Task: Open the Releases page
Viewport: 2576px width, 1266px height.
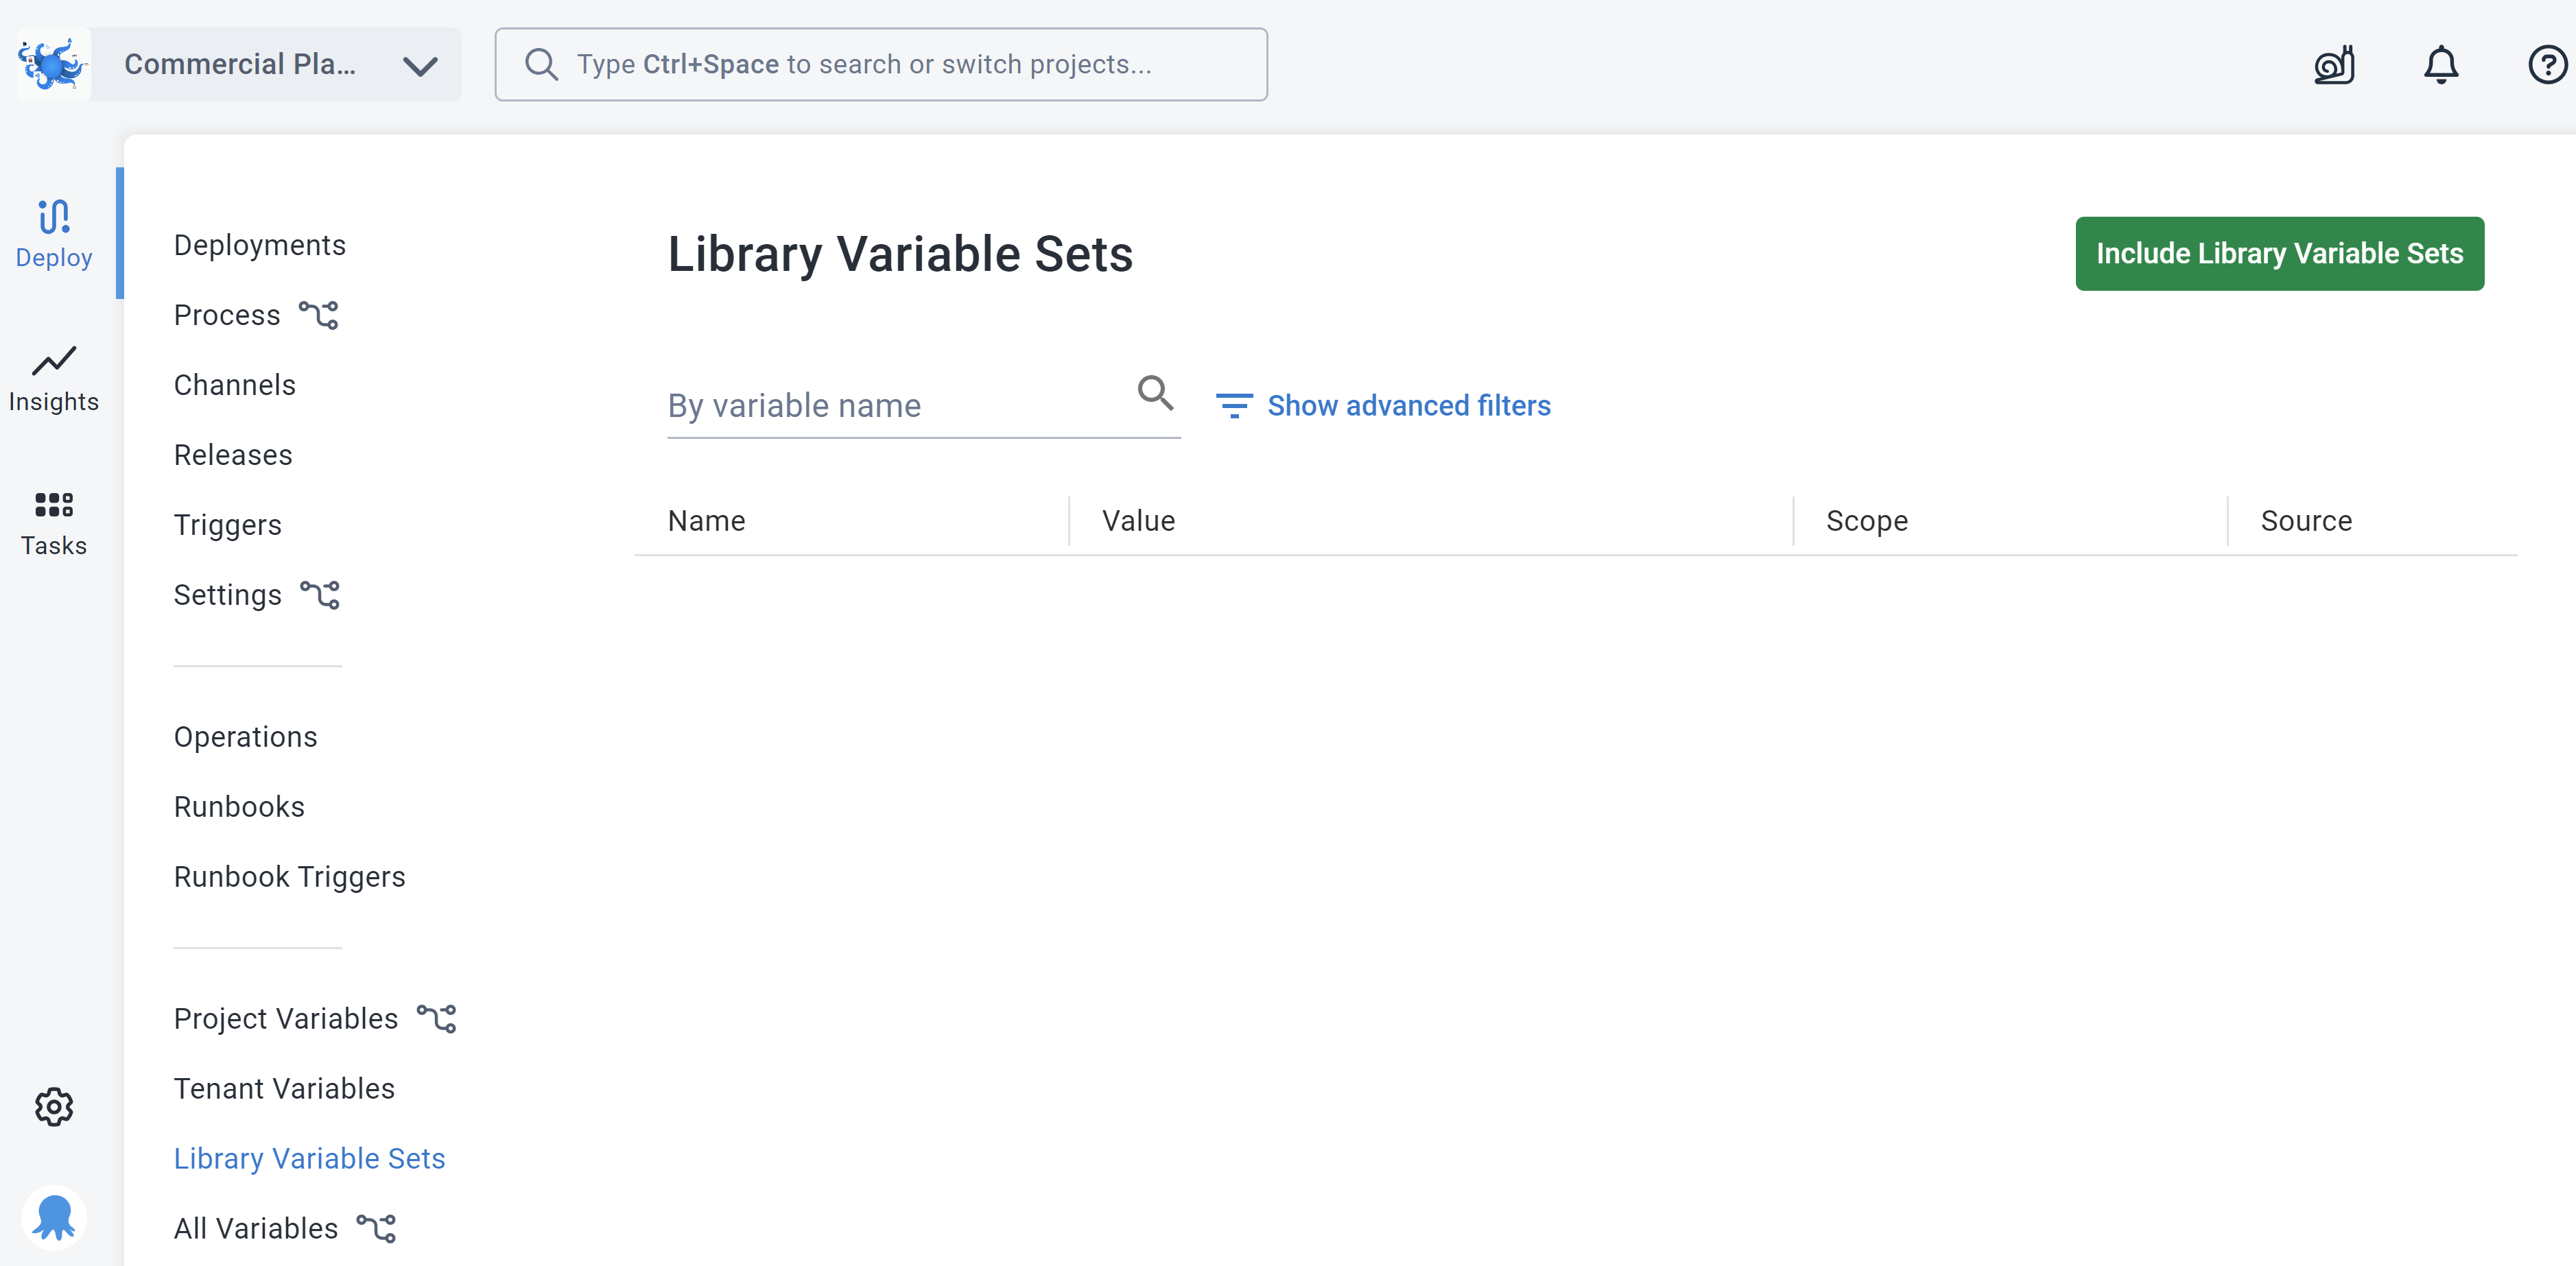Action: coord(232,454)
